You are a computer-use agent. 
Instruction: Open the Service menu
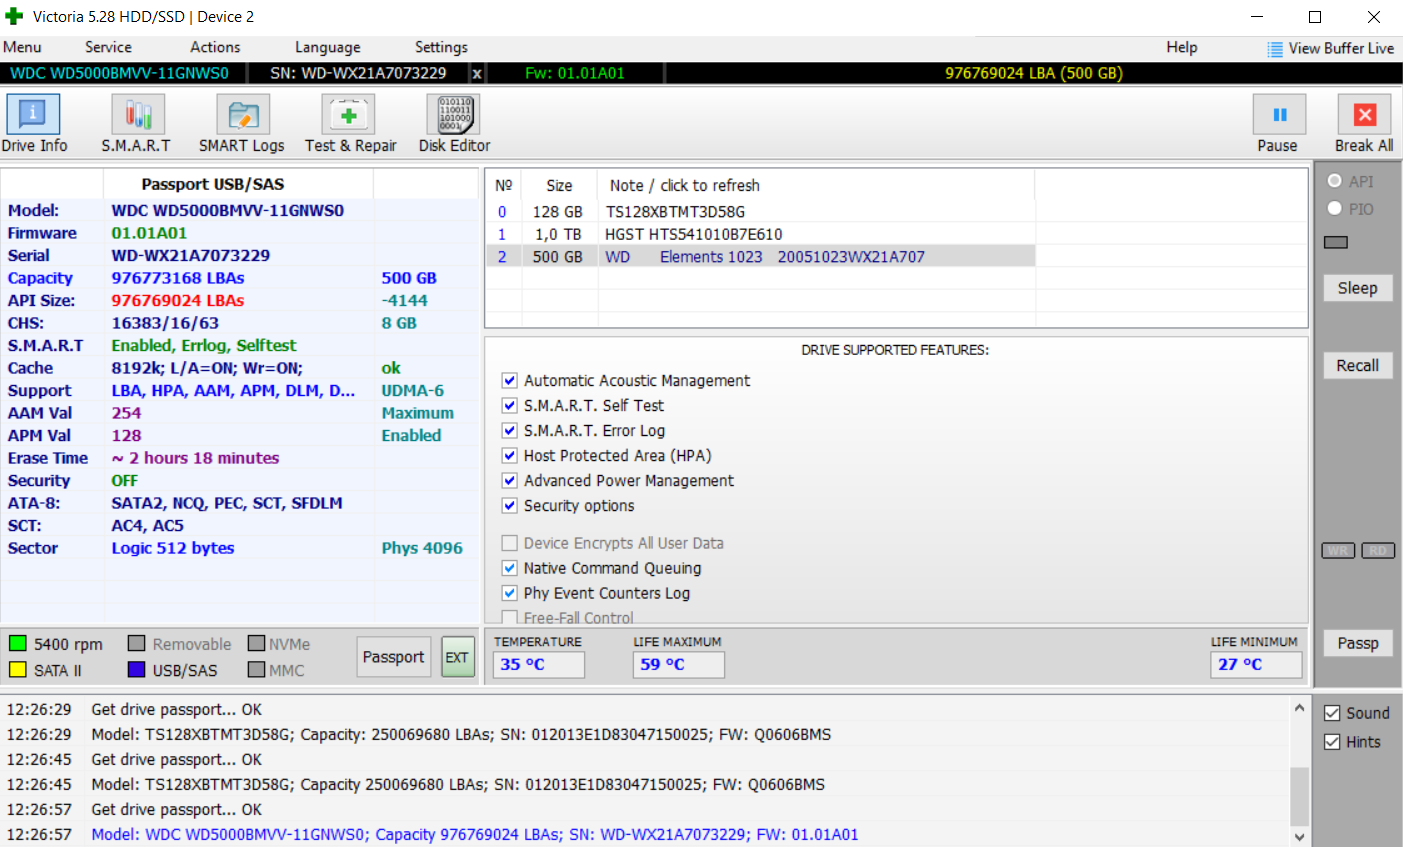(x=108, y=47)
